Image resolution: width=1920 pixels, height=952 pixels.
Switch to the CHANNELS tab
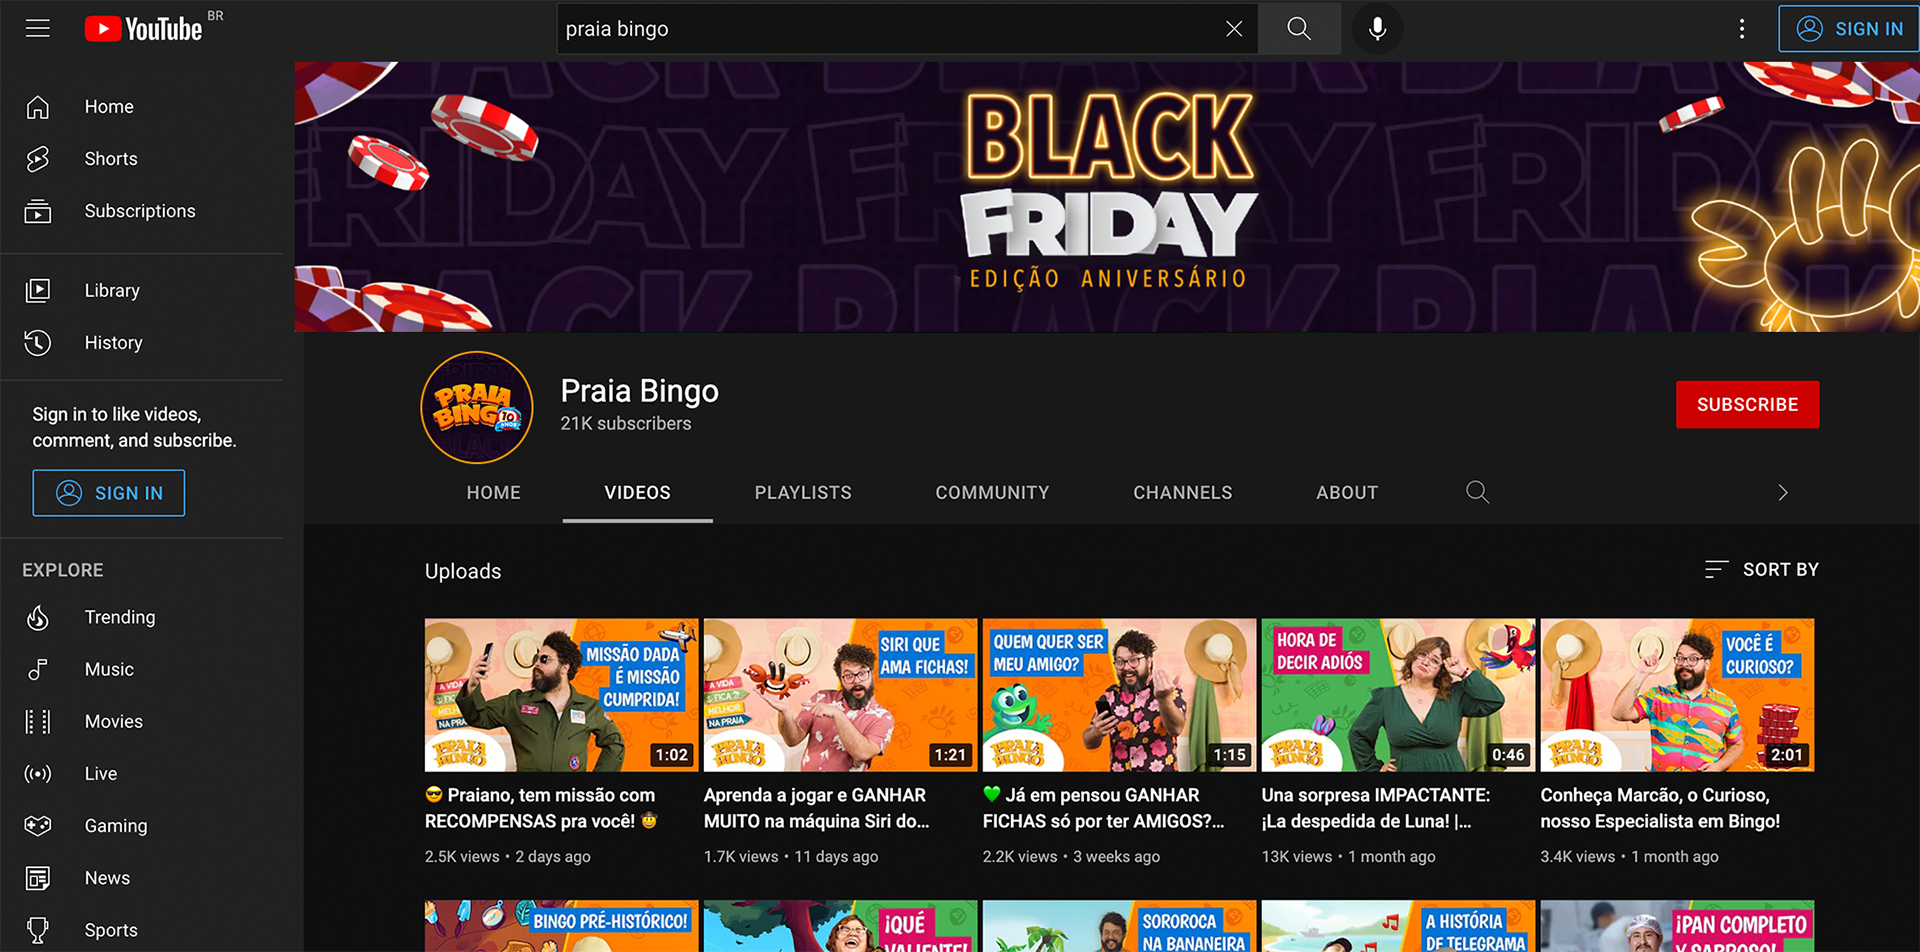(x=1183, y=493)
